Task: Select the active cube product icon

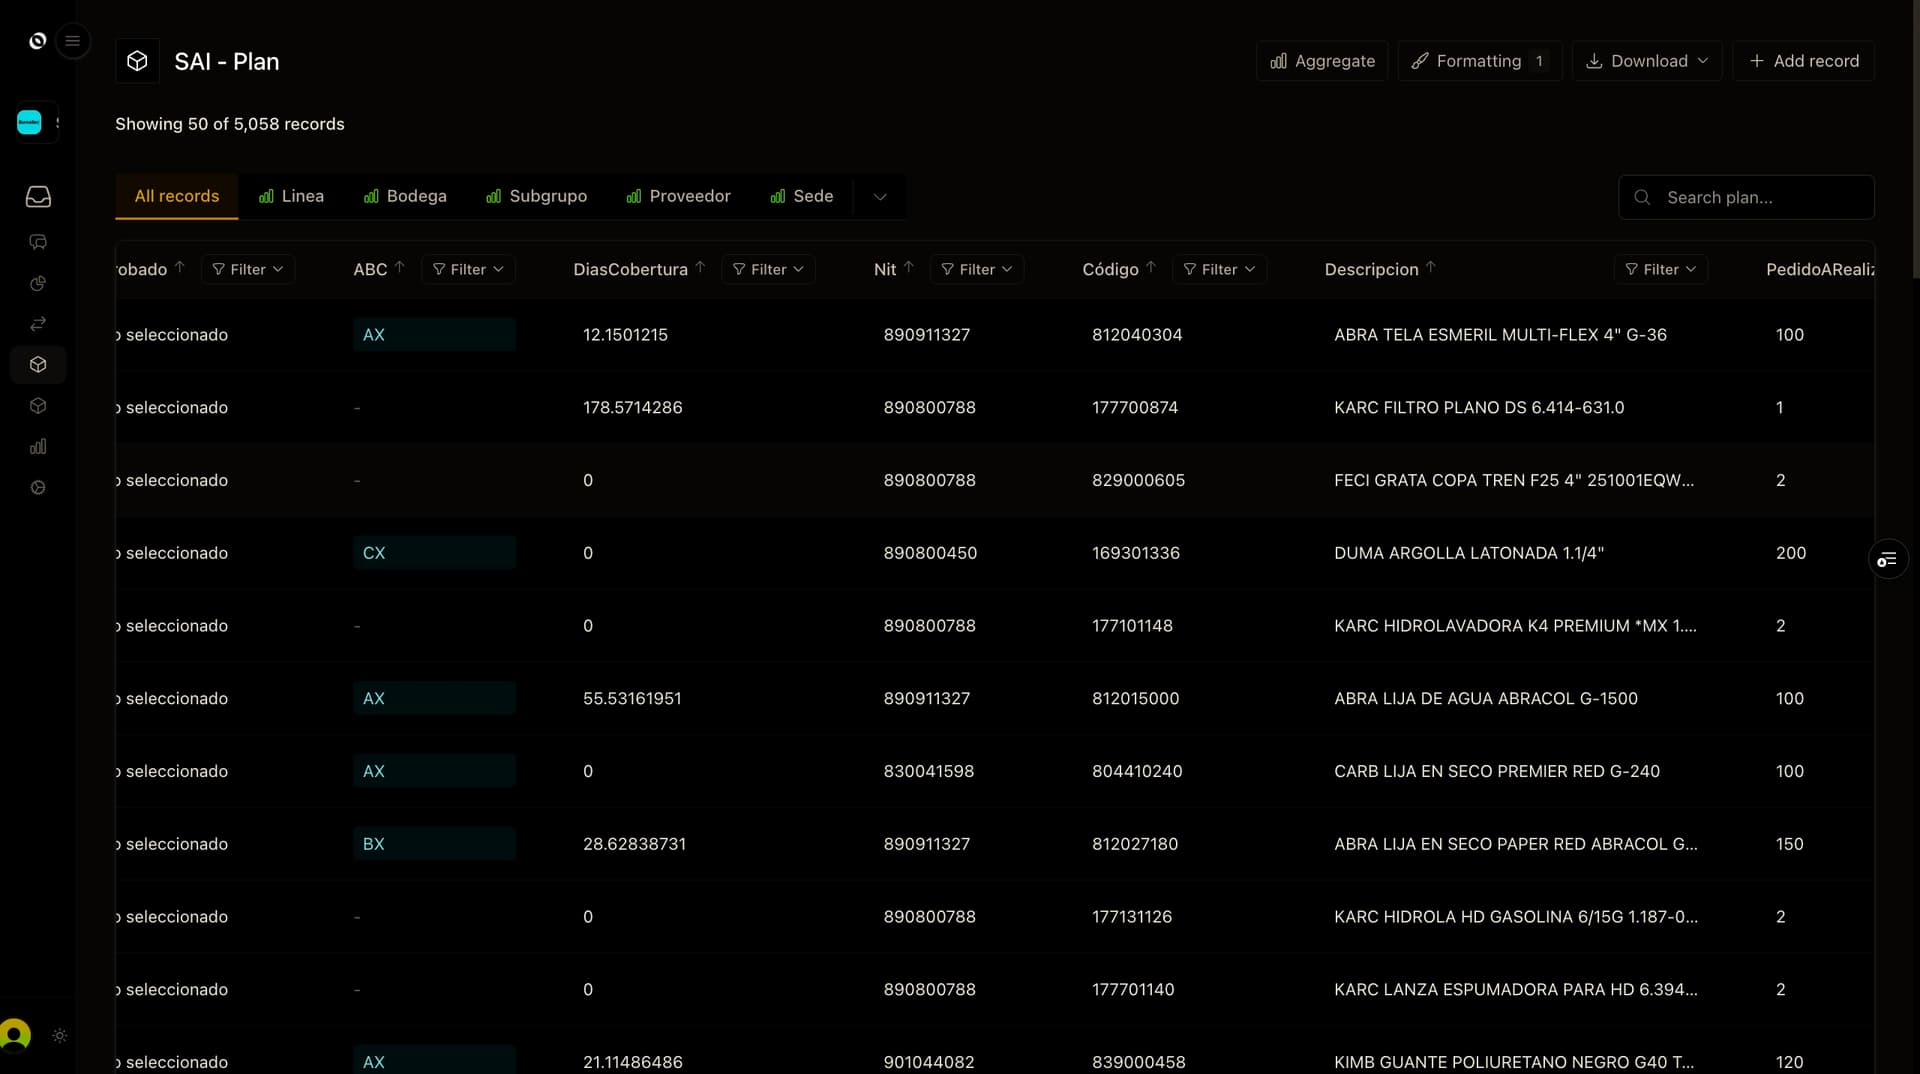Action: (38, 364)
